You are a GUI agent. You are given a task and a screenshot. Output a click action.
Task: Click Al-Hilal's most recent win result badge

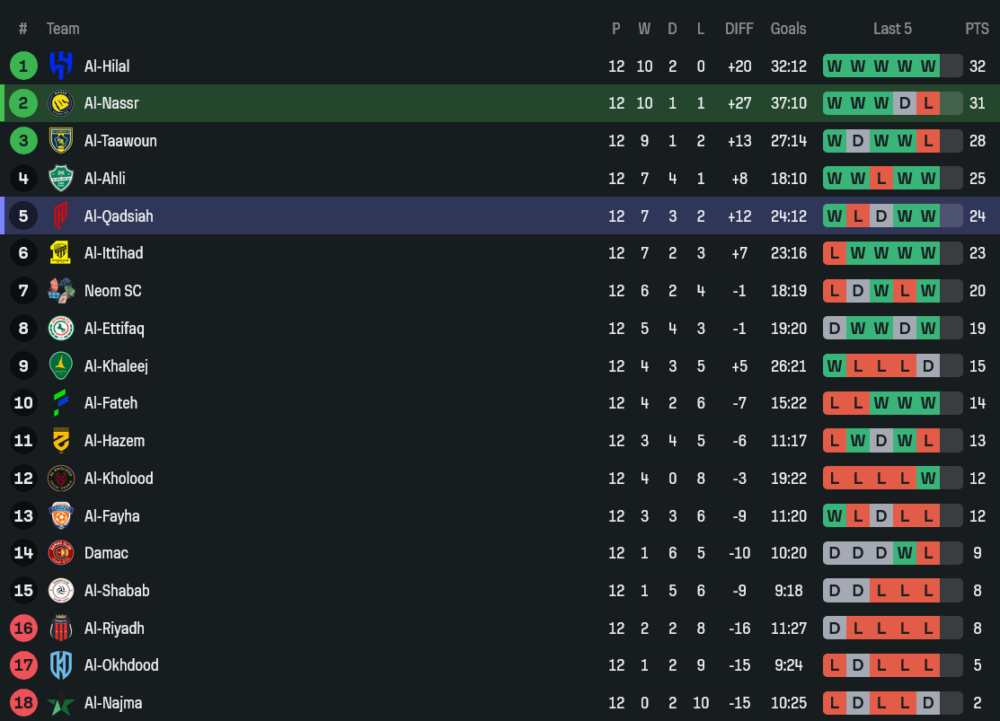[x=928, y=66]
